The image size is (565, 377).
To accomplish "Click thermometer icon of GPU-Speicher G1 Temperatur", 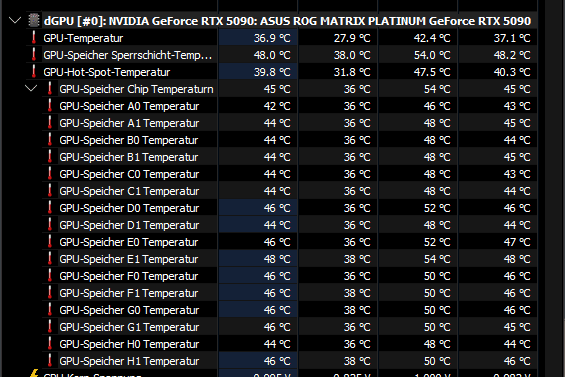I will tap(50, 327).
